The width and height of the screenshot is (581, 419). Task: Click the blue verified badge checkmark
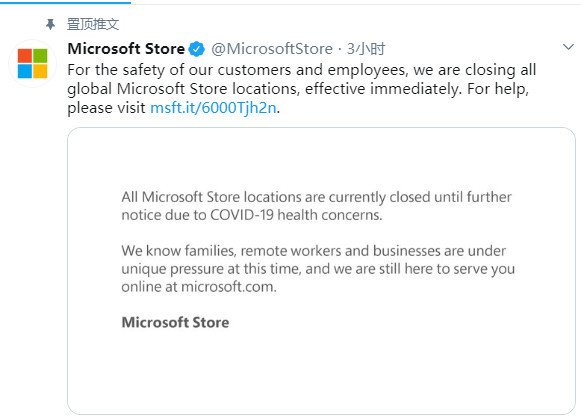pos(197,49)
